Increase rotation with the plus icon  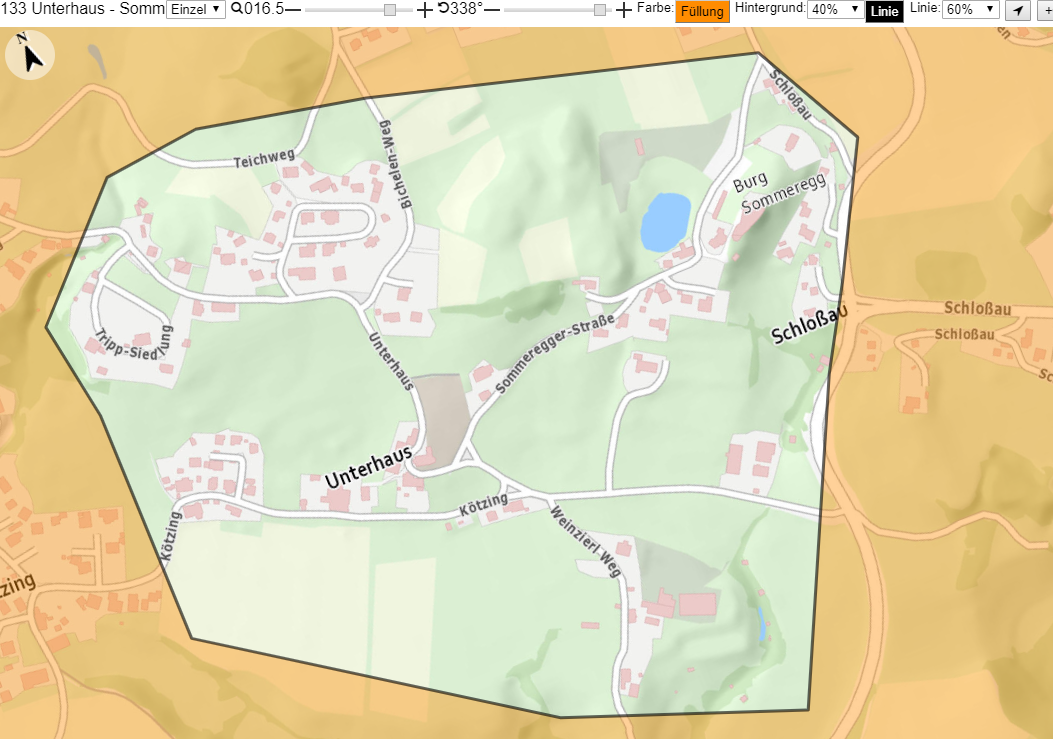point(624,9)
